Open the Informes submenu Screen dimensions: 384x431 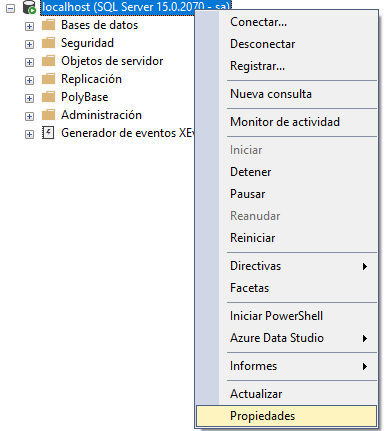[x=287, y=366]
